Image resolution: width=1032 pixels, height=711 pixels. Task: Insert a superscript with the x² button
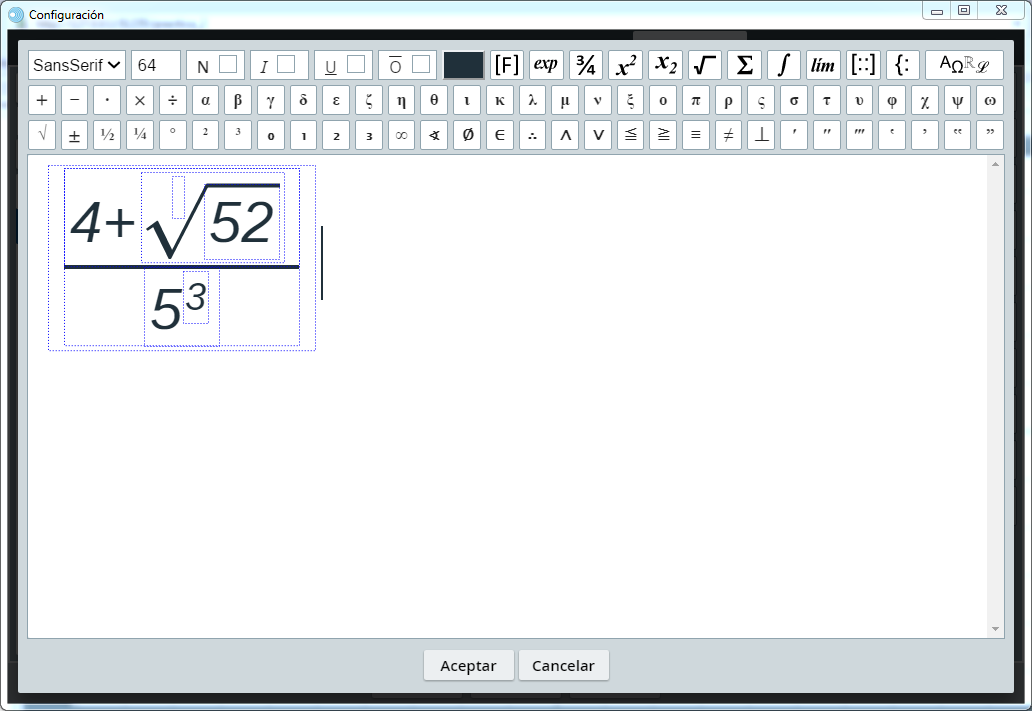coord(626,65)
